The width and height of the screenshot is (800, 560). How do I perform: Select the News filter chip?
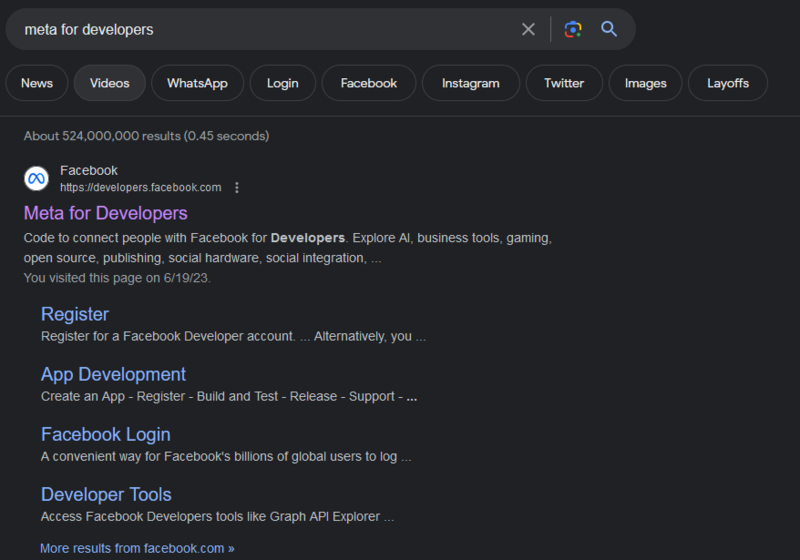coord(37,83)
